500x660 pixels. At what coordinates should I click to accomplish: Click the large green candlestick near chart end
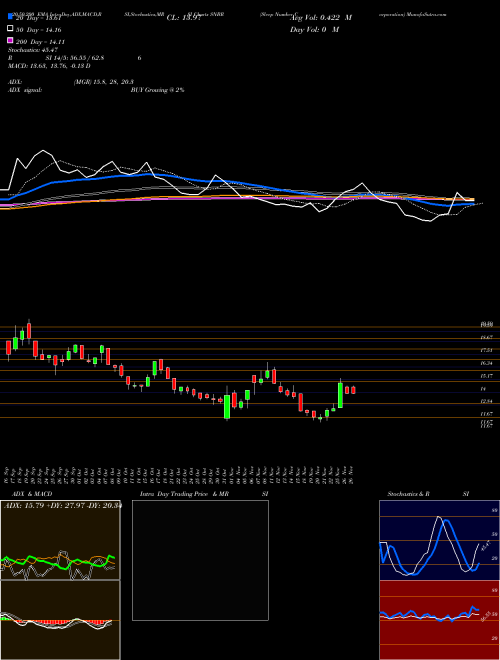[340, 394]
